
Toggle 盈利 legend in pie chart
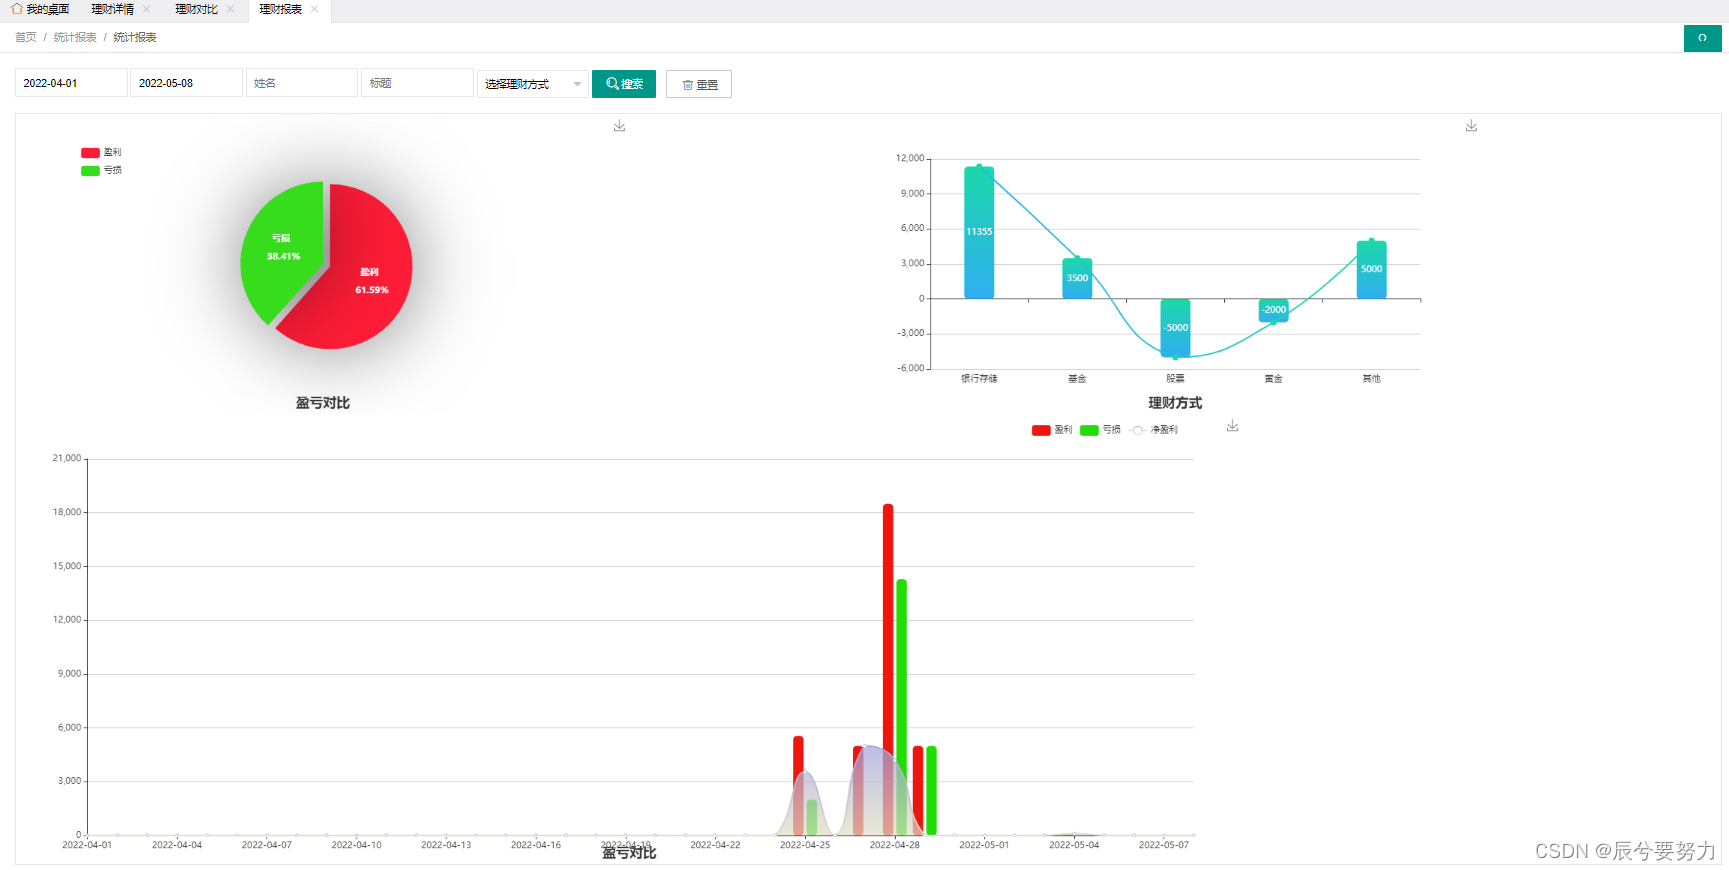point(101,152)
